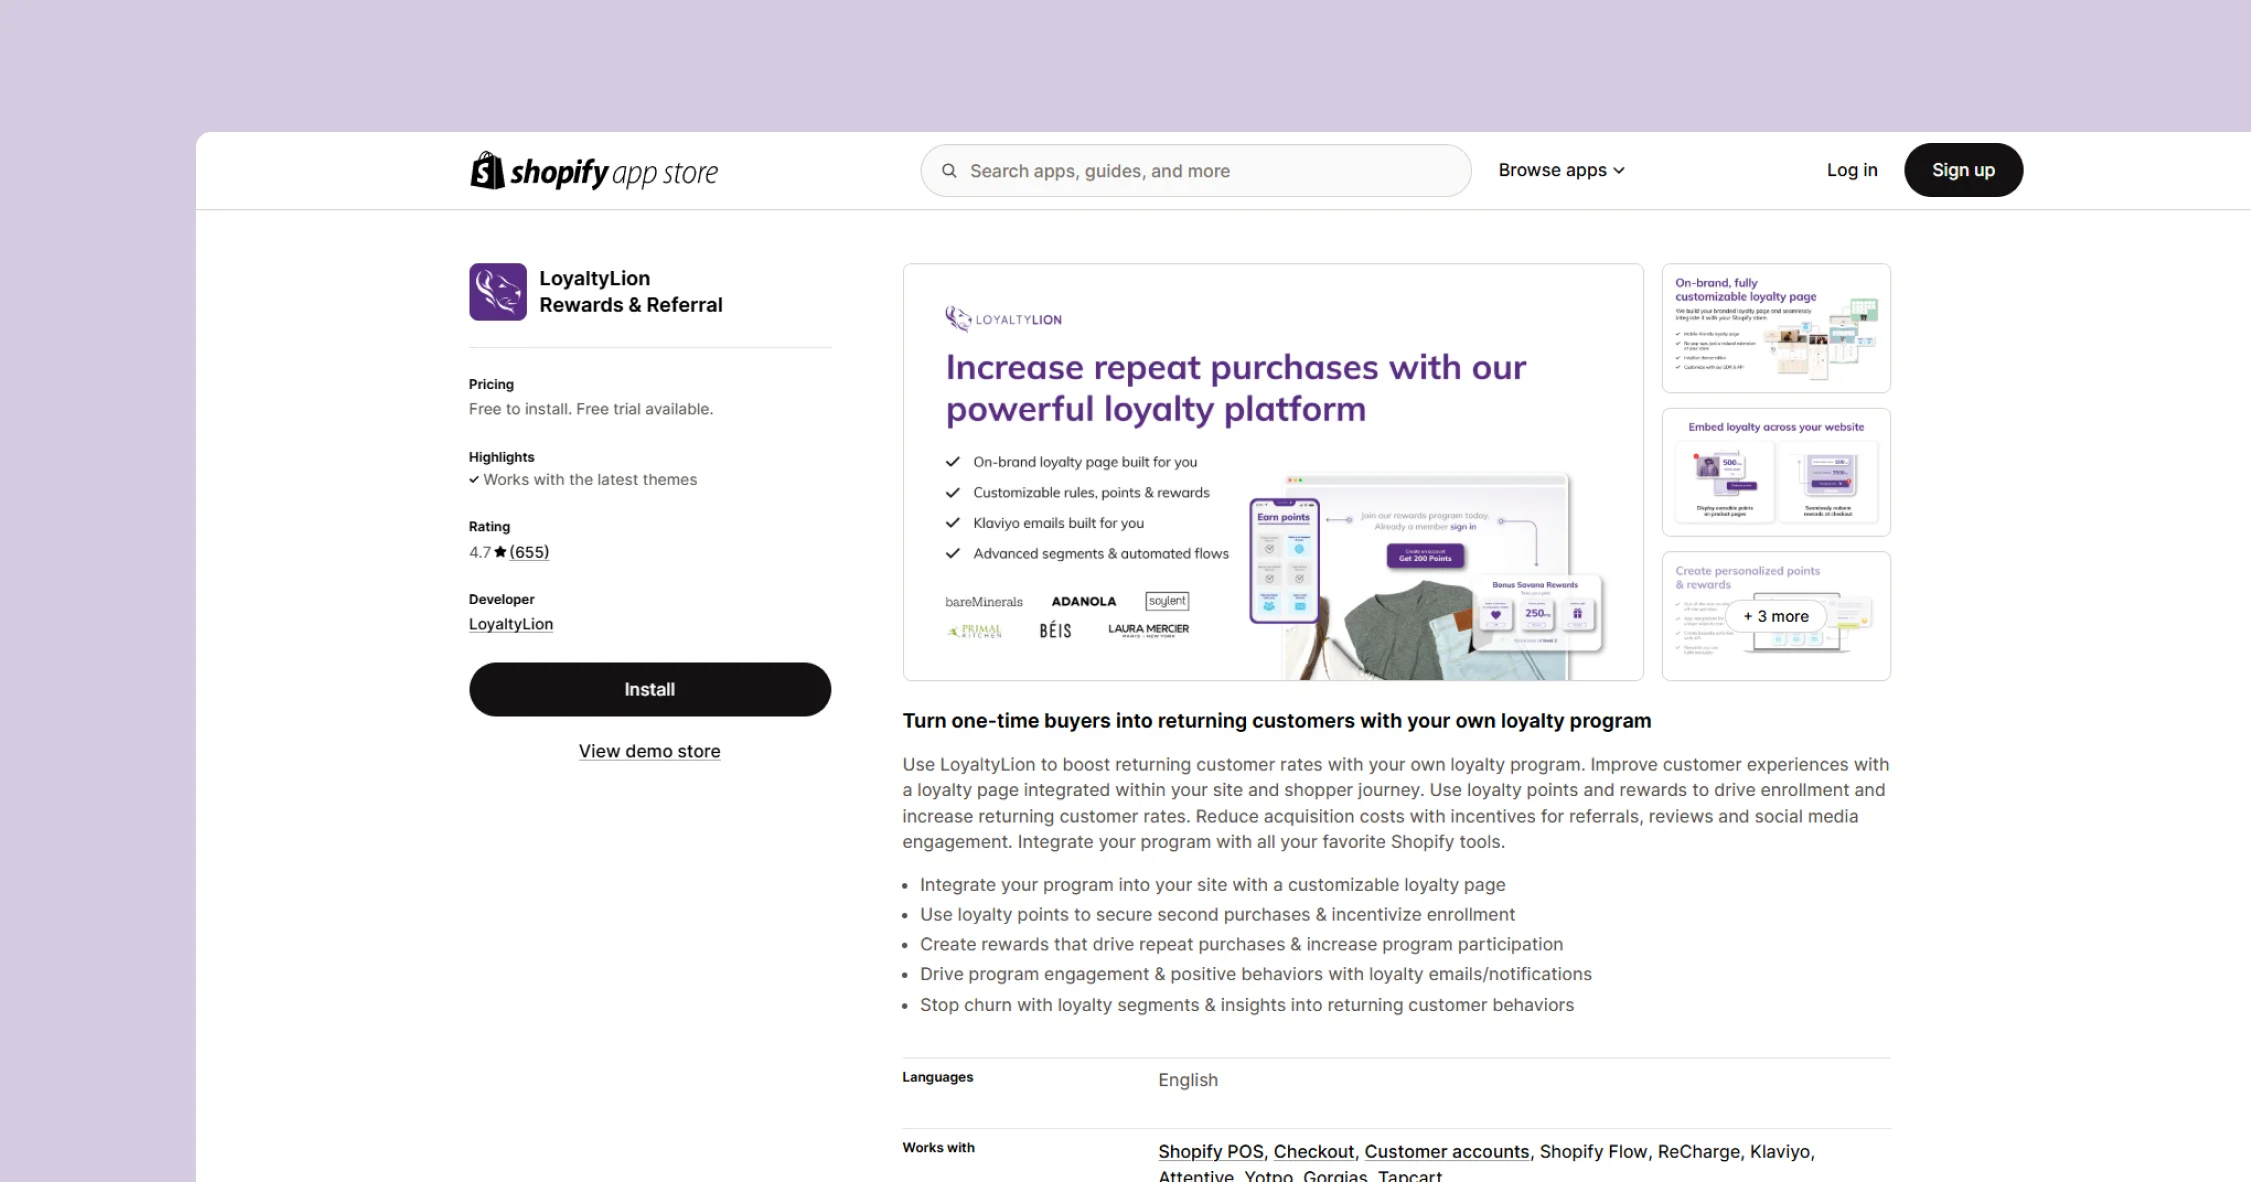
Task: Click the Stop churn with loyalty segments bullet
Action: 1247,1005
